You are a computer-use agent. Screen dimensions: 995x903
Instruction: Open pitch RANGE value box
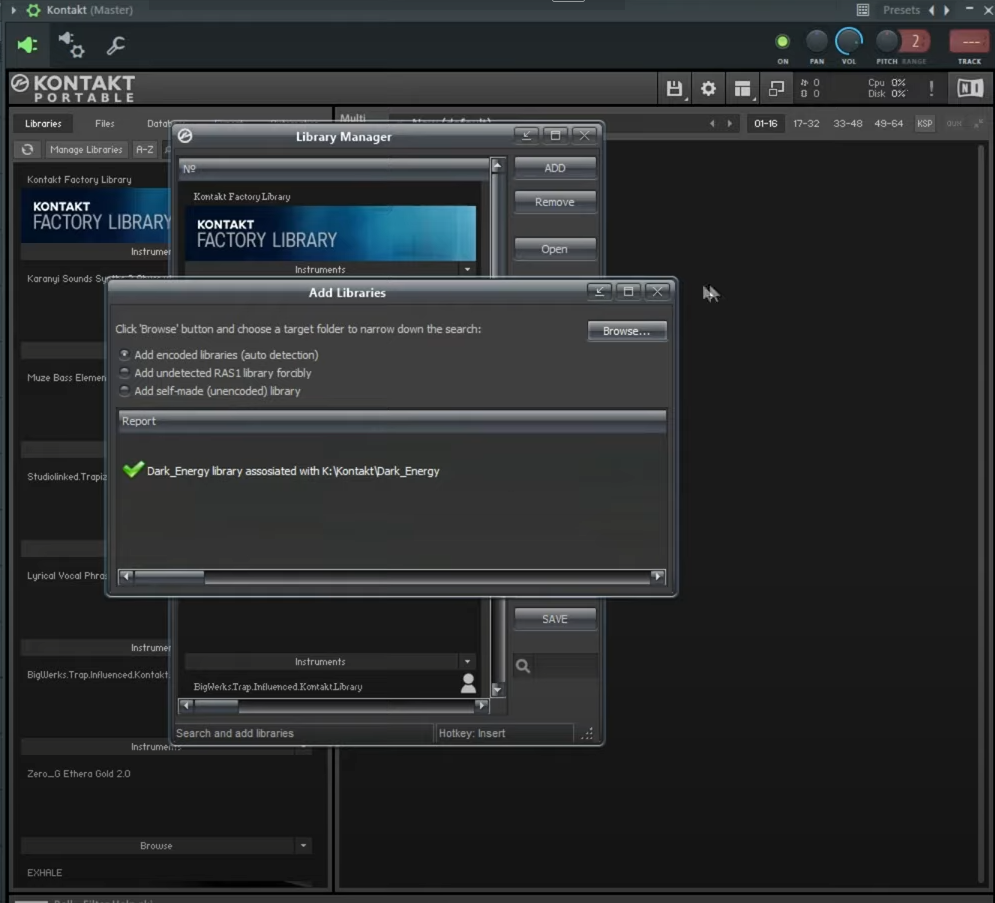pyautogui.click(x=915, y=42)
